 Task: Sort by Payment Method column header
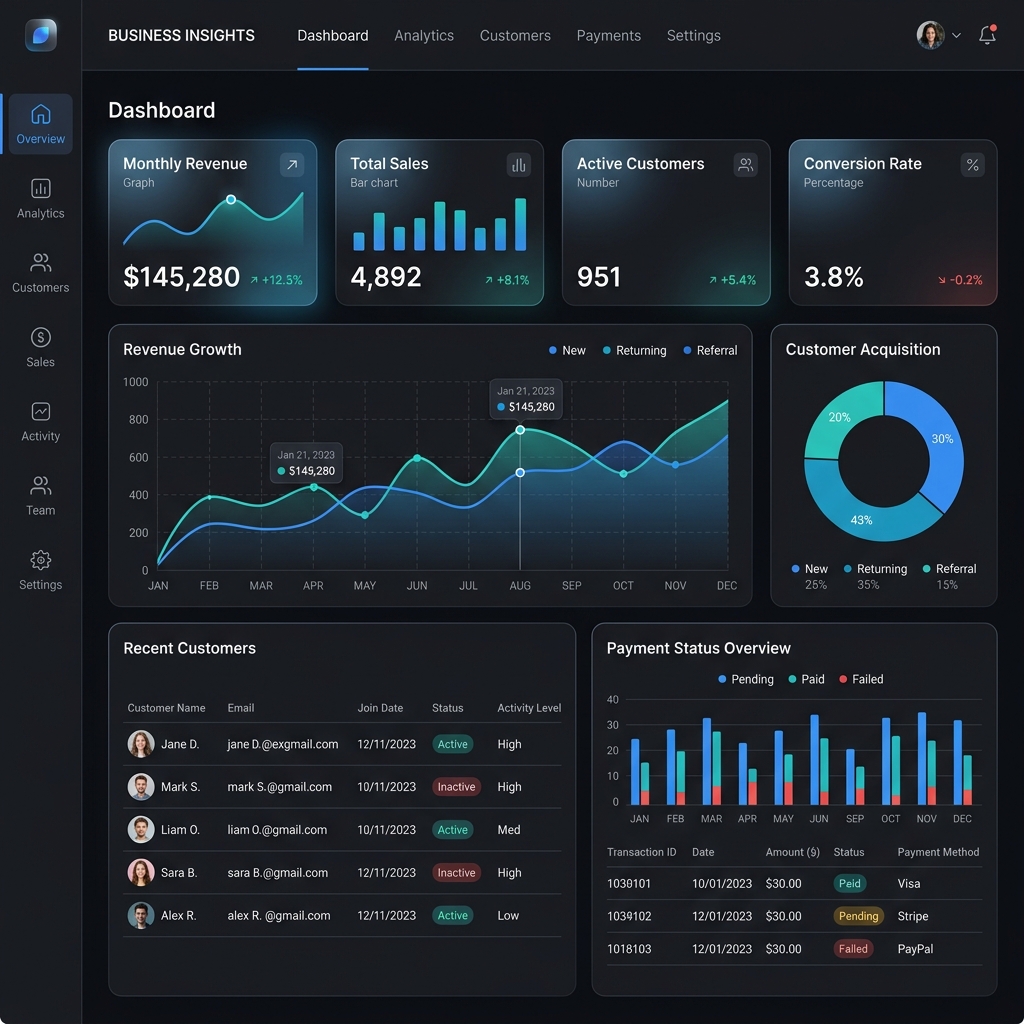(938, 852)
